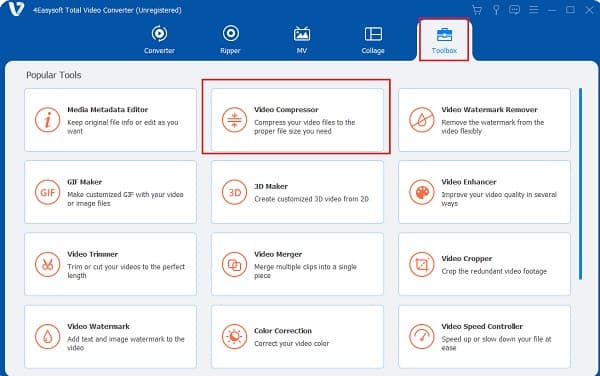The width and height of the screenshot is (600, 376).
Task: Click the register key icon
Action: point(496,10)
